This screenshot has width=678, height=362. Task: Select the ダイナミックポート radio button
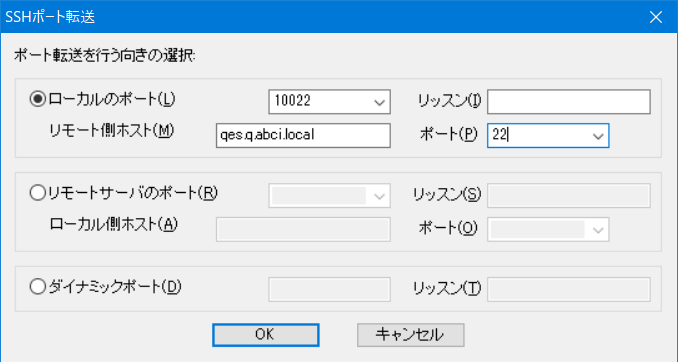tap(38, 286)
